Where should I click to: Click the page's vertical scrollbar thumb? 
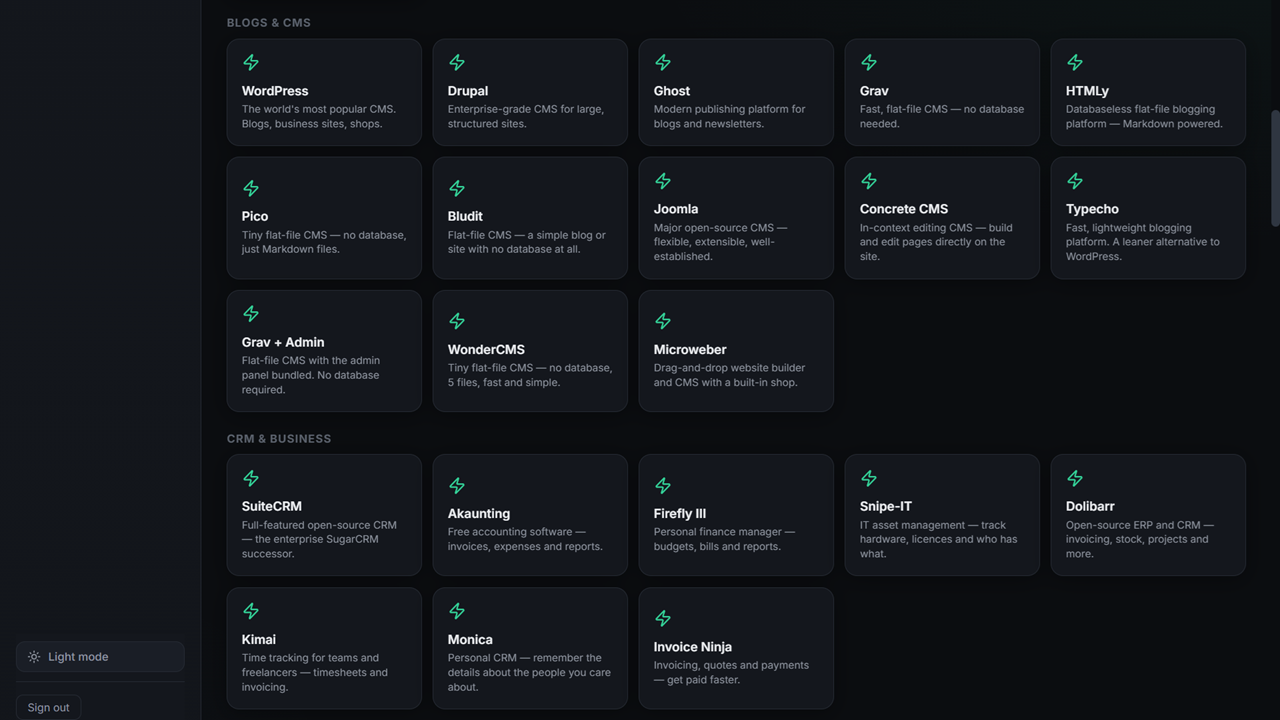[1275, 168]
